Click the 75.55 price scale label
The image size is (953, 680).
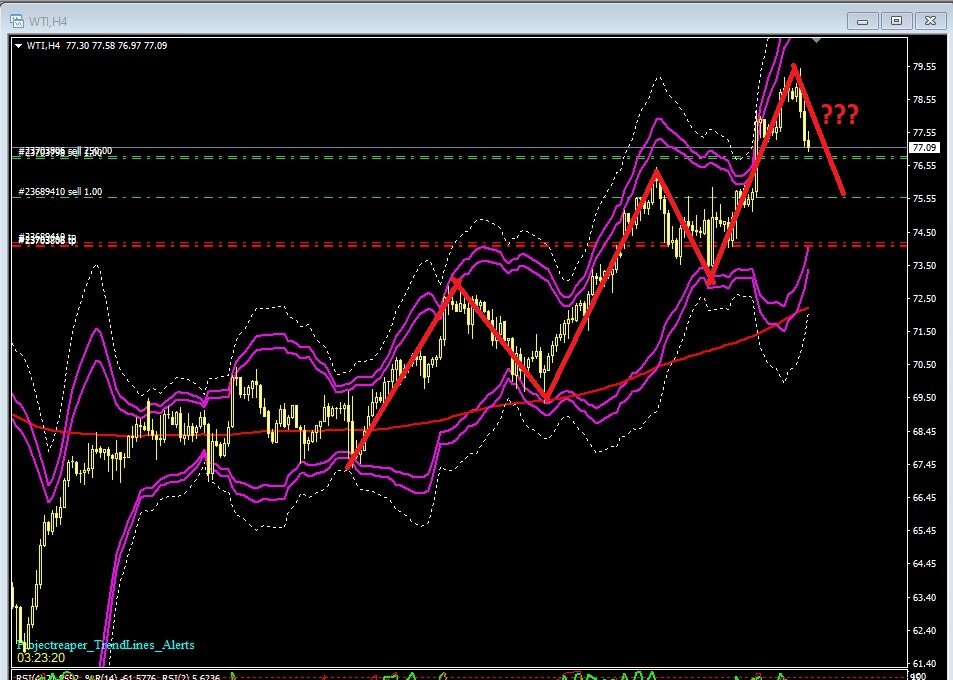point(924,199)
